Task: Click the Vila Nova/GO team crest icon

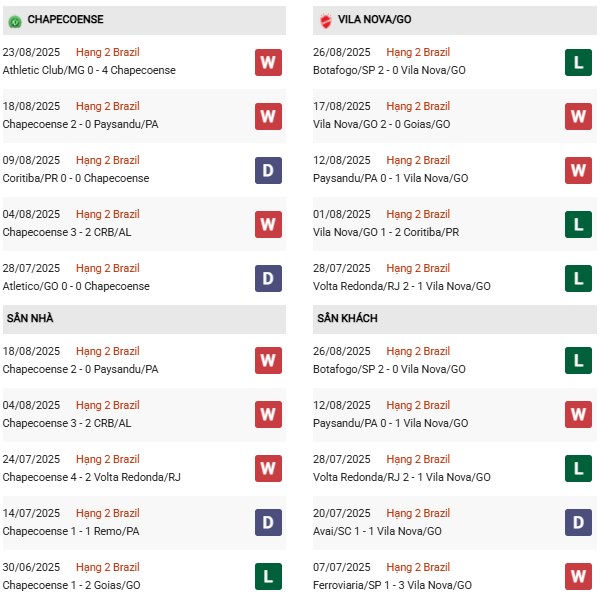Action: tap(325, 20)
